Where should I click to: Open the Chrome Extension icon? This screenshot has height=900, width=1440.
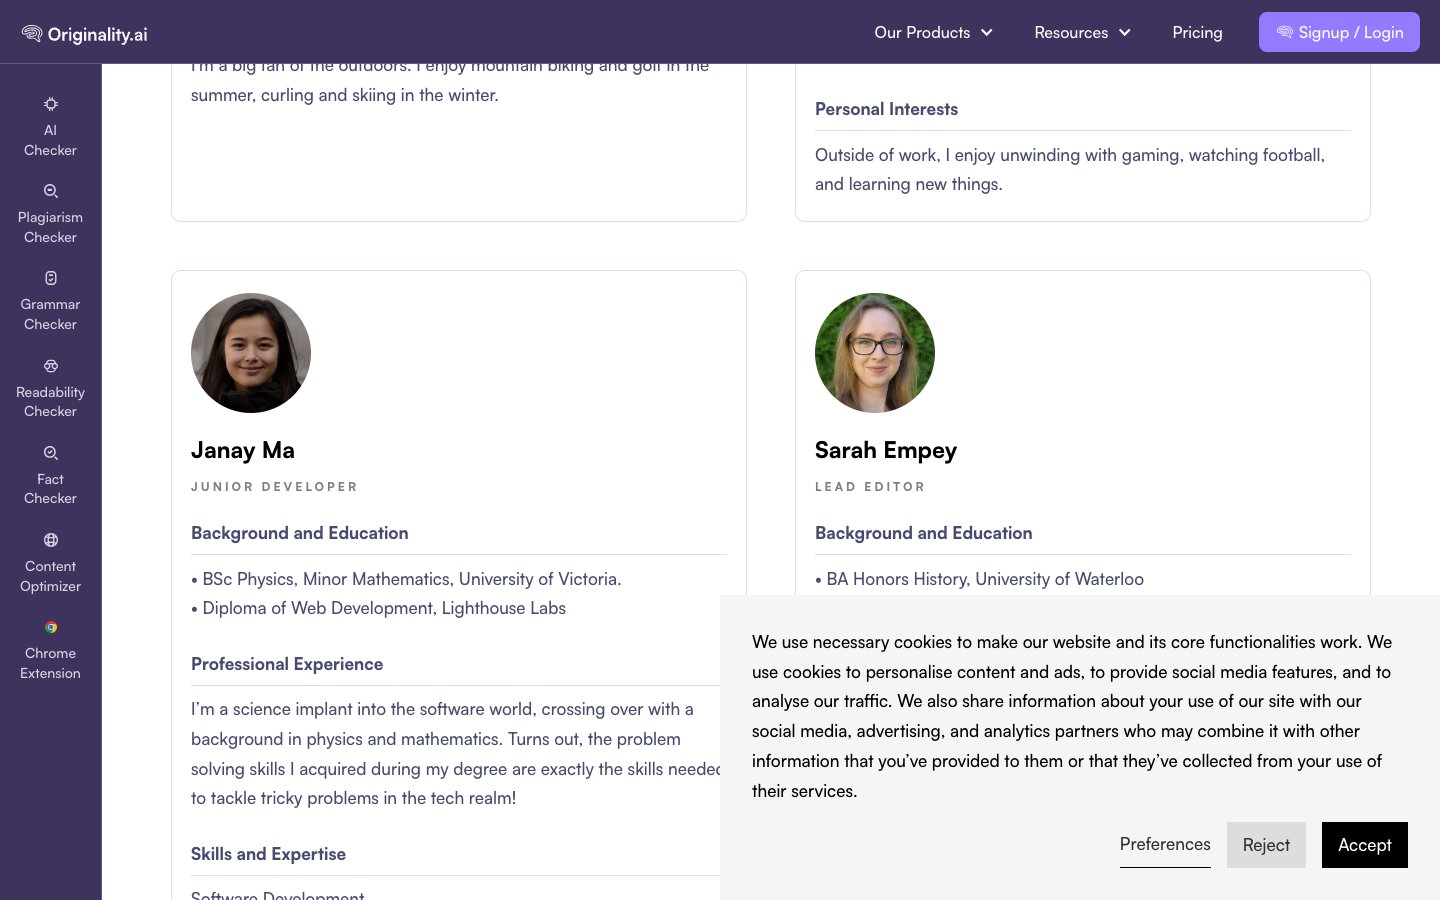51,627
